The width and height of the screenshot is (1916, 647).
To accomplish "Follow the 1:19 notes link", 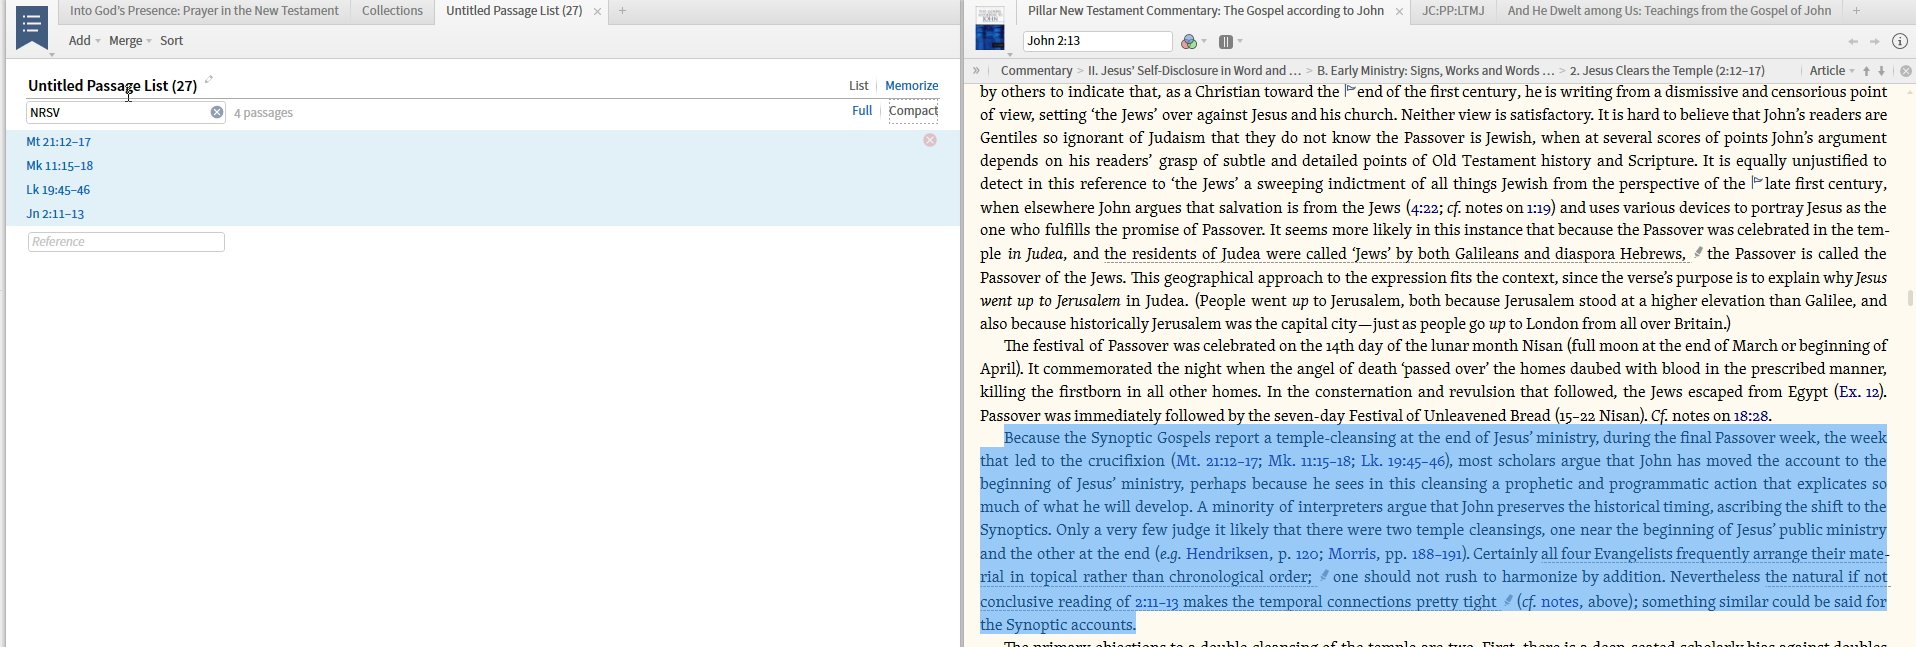I will [x=1538, y=208].
